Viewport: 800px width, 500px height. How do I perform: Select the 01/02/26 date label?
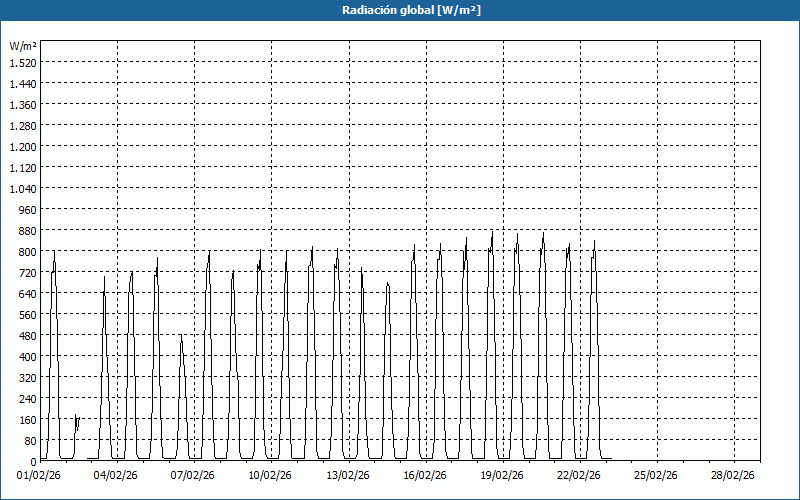pos(39,476)
